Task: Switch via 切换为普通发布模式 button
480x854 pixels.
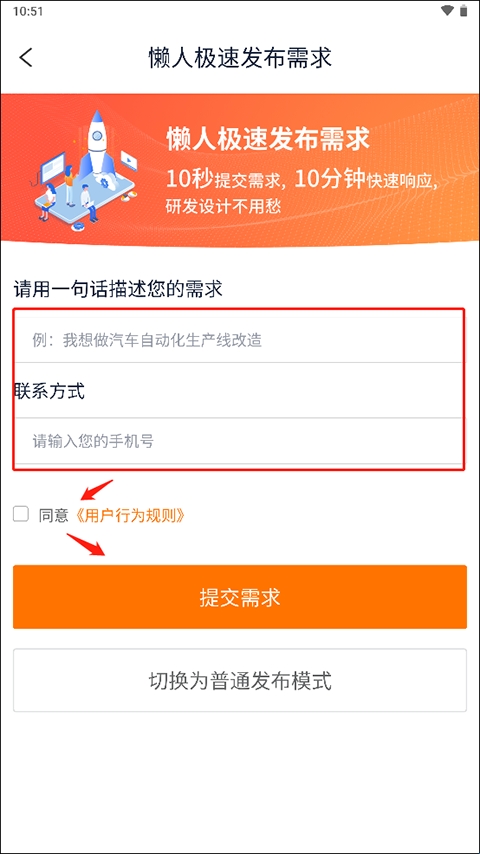Action: (240, 680)
